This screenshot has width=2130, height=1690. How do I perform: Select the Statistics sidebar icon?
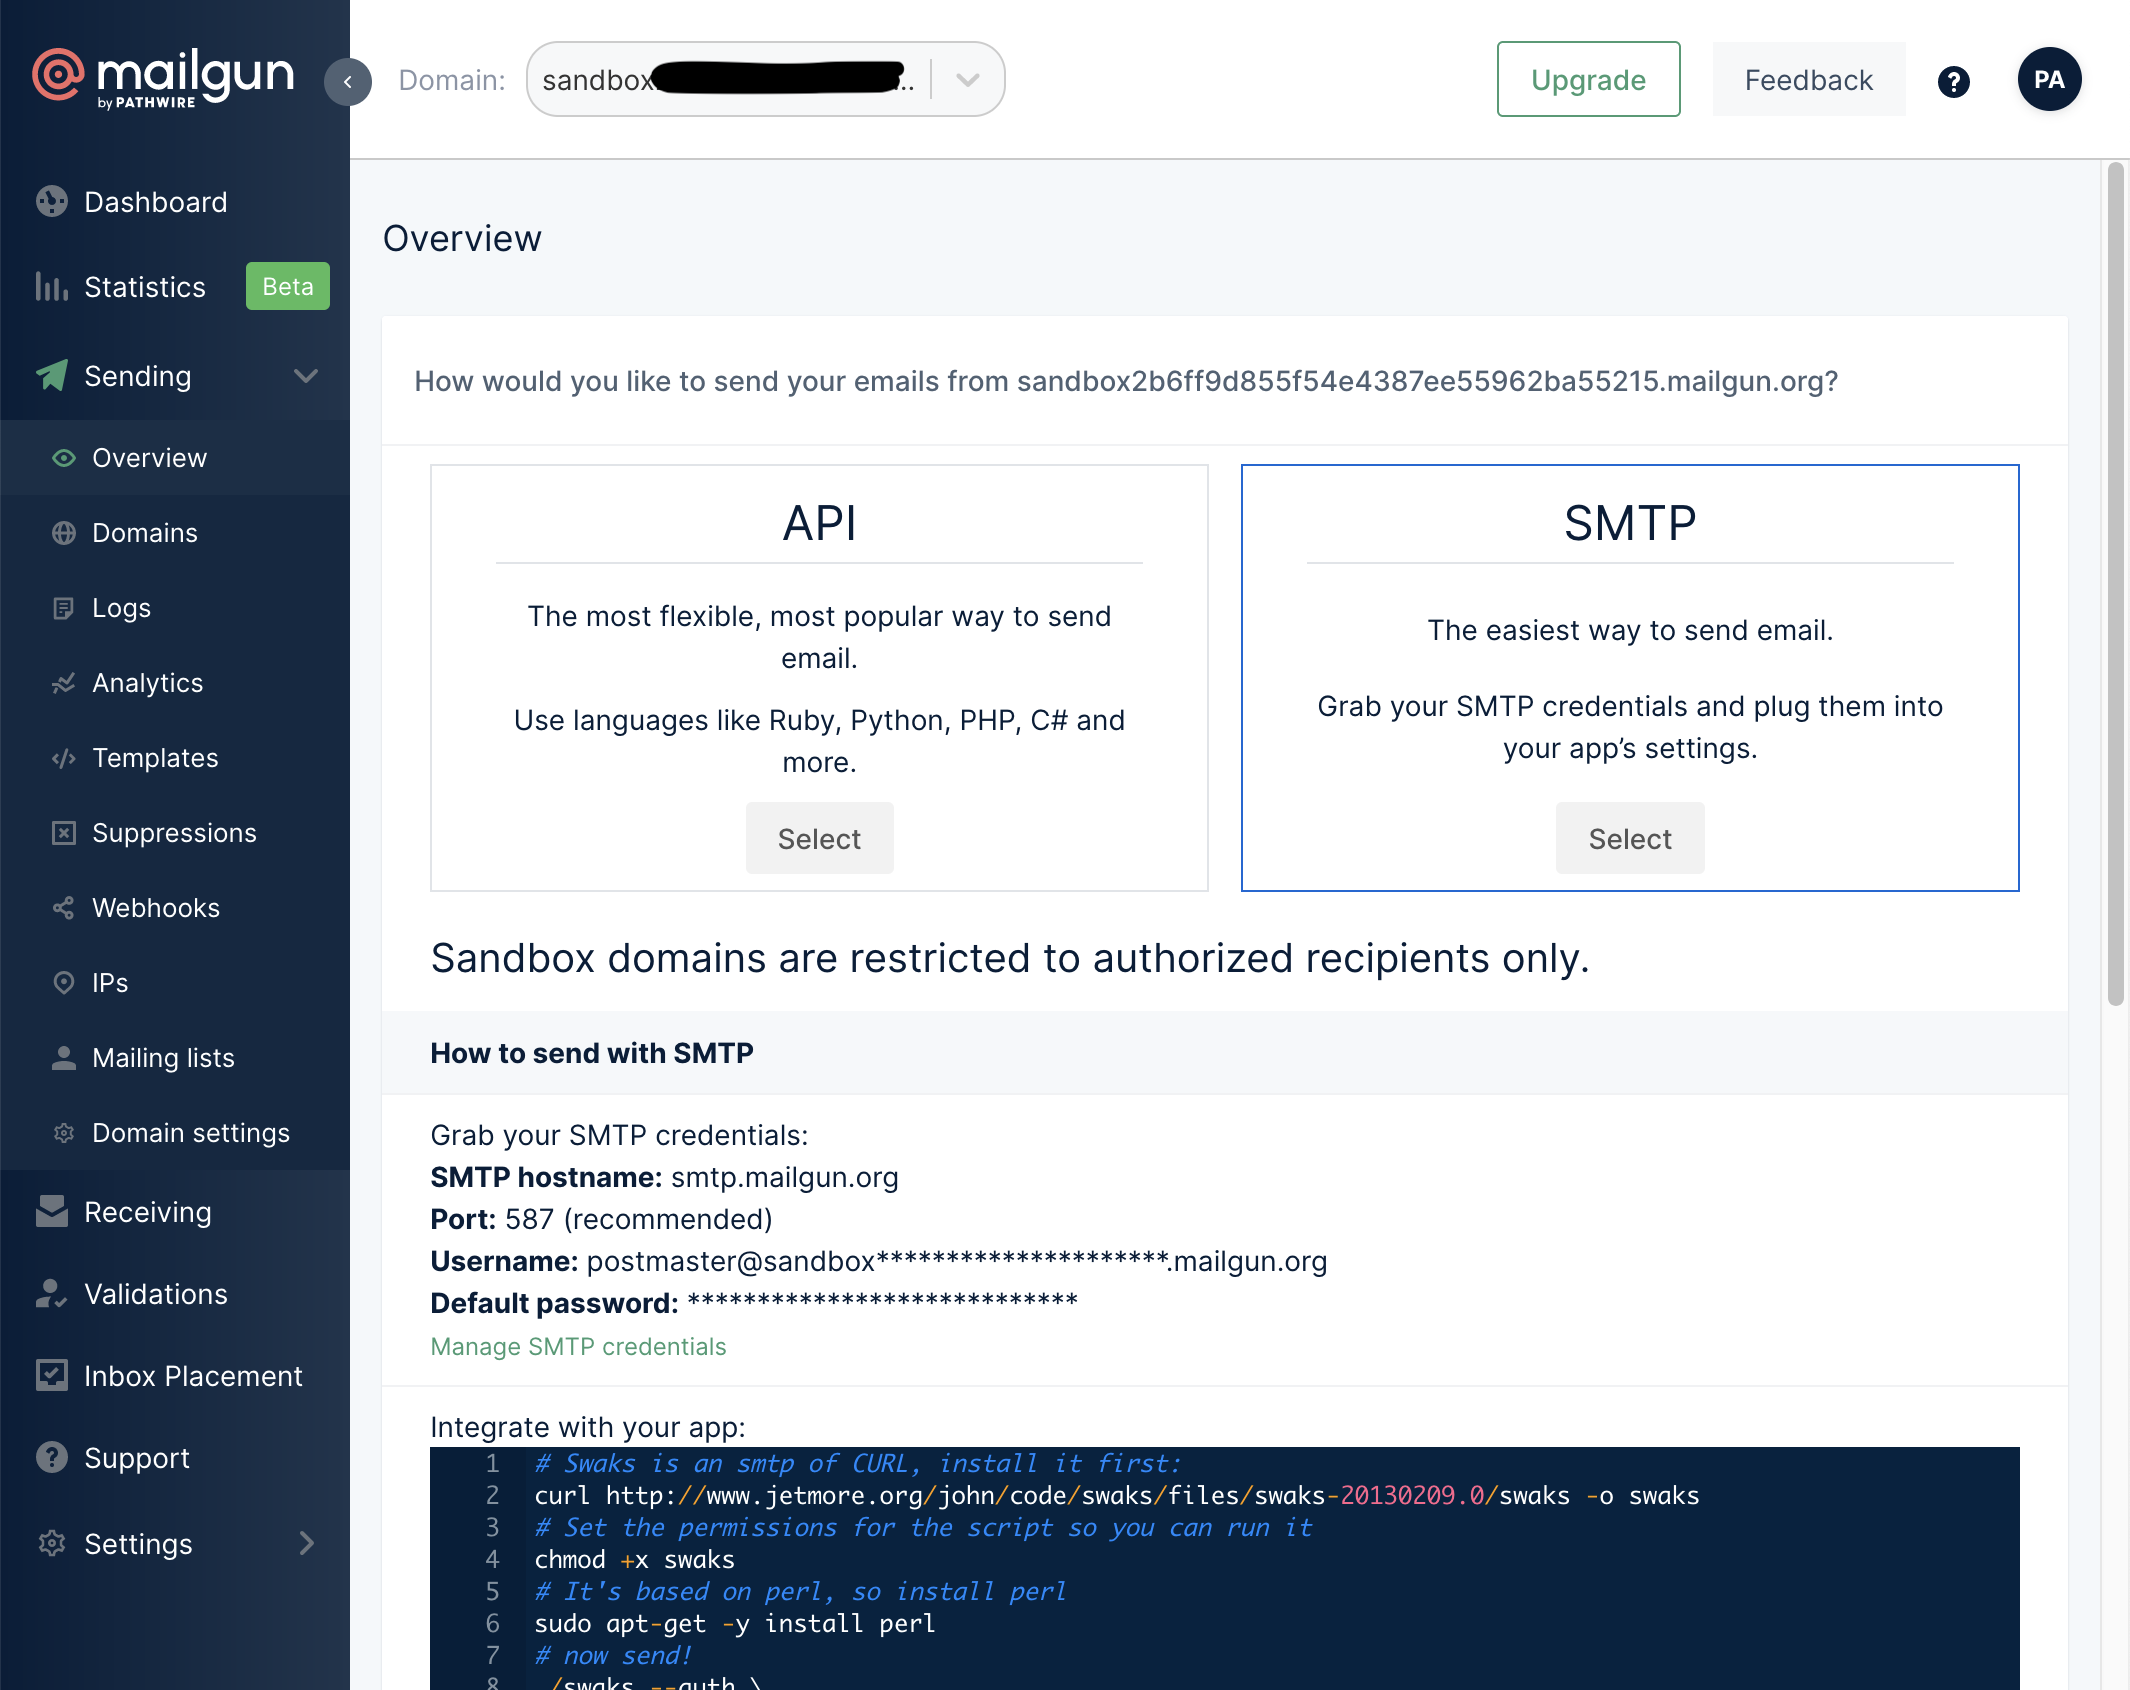pyautogui.click(x=51, y=286)
